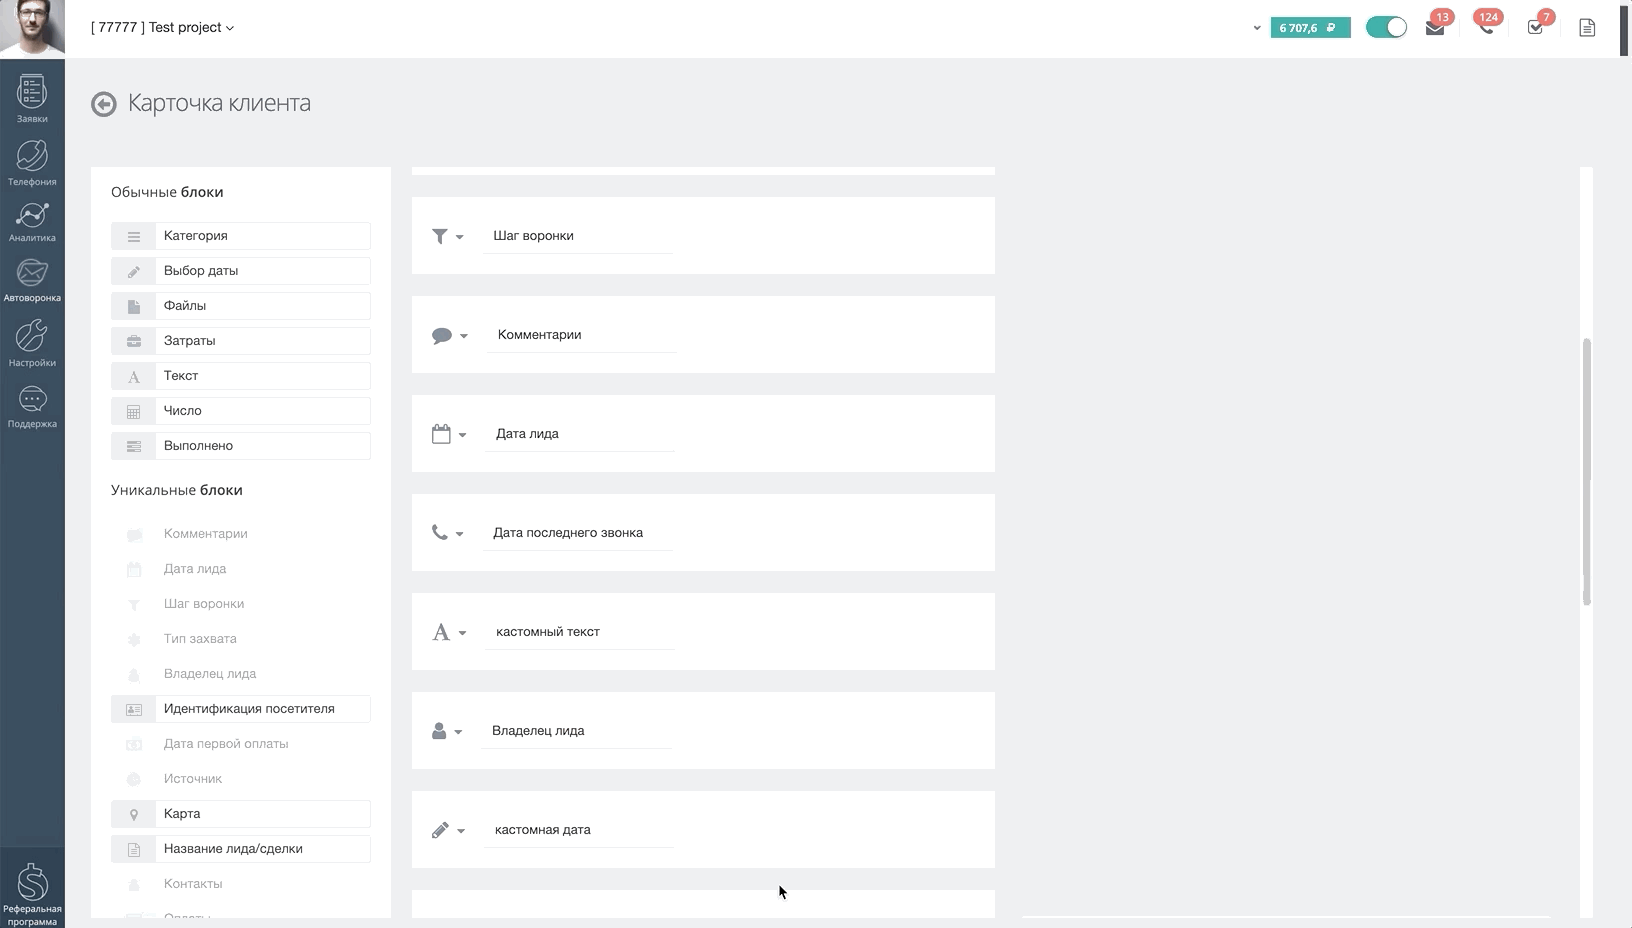Open speech bubble dropdown for Комментарии field
Screen dimensions: 1632x928
450,336
